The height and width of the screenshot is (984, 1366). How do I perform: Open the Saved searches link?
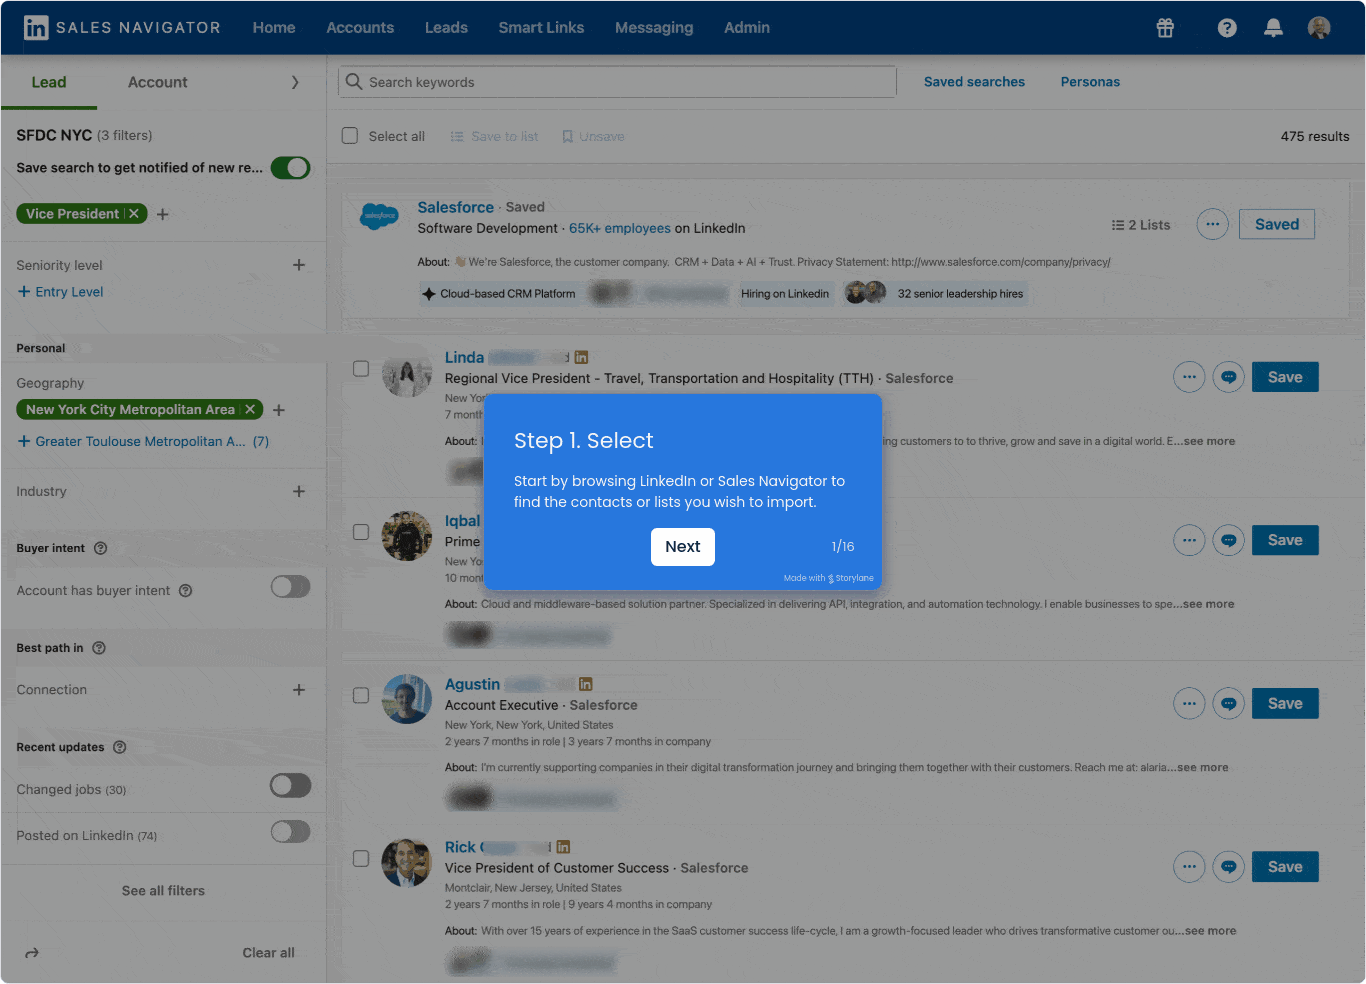974,82
